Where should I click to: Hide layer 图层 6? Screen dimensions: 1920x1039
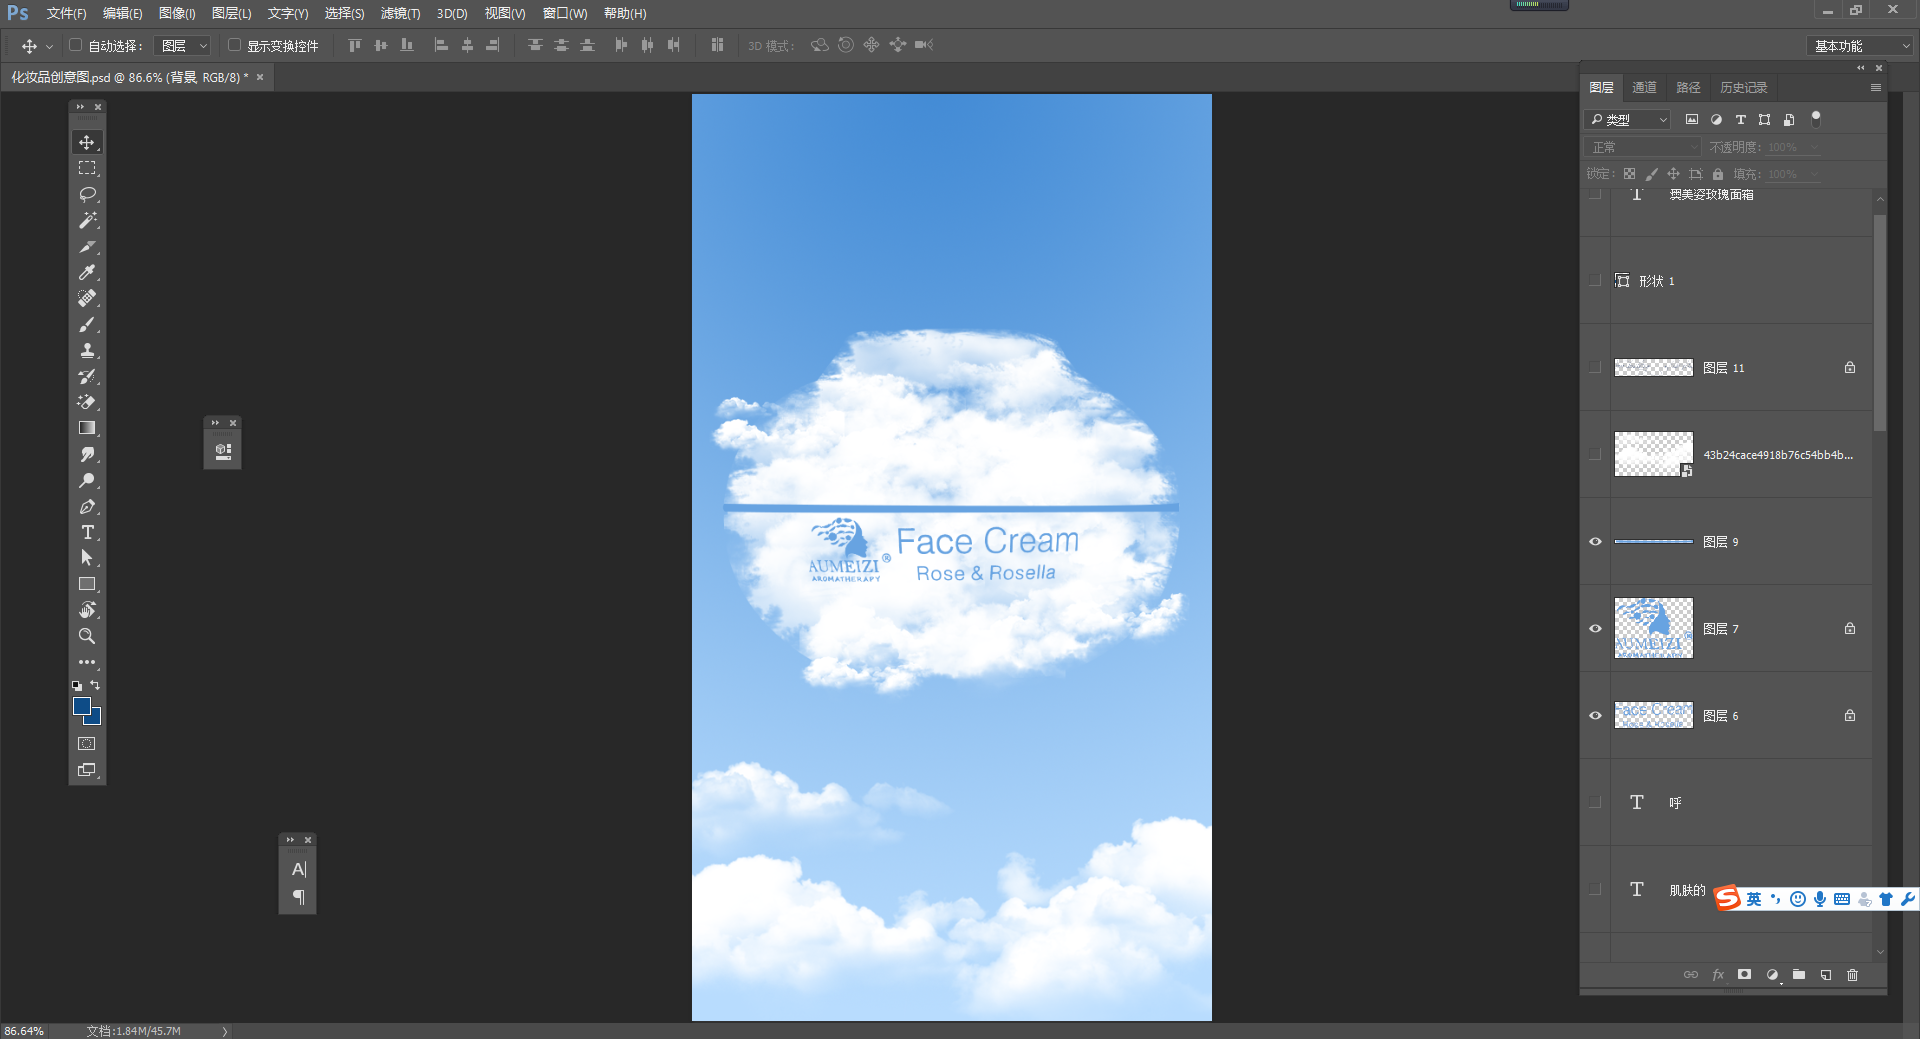click(x=1595, y=716)
